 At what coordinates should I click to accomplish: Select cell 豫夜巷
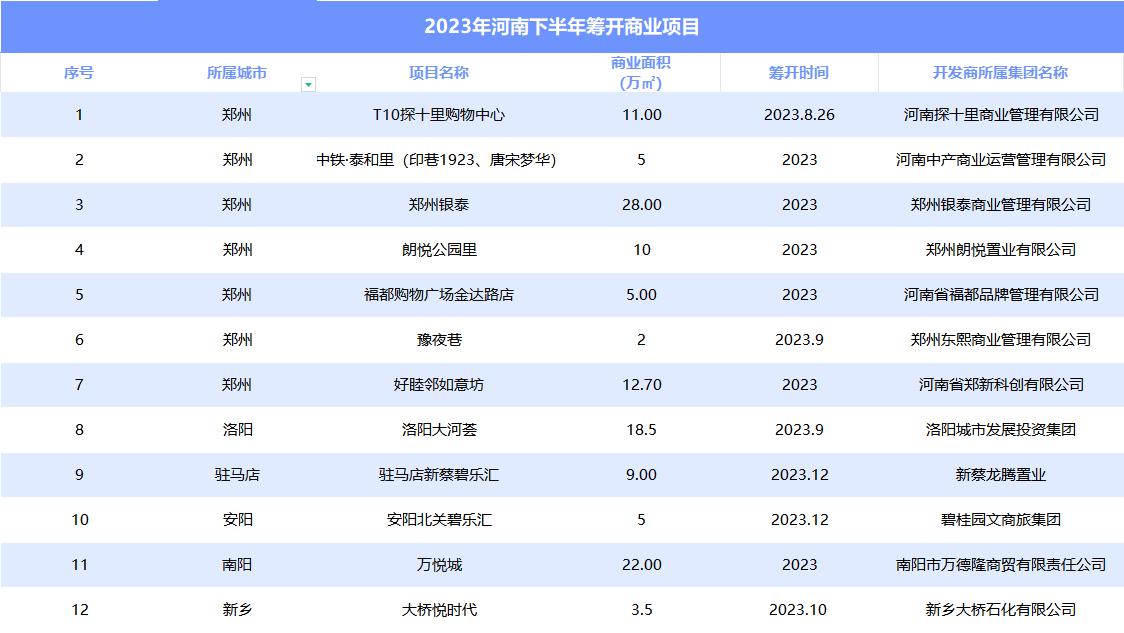[x=439, y=340]
